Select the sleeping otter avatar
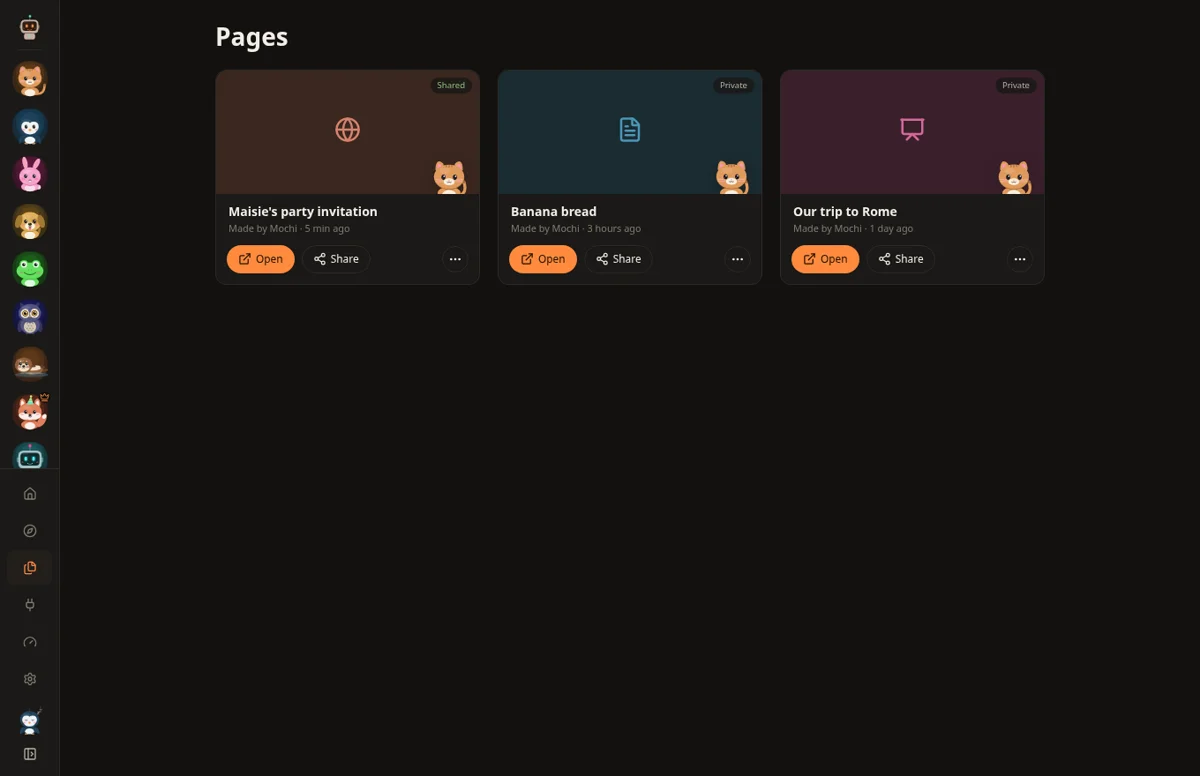 pos(30,365)
